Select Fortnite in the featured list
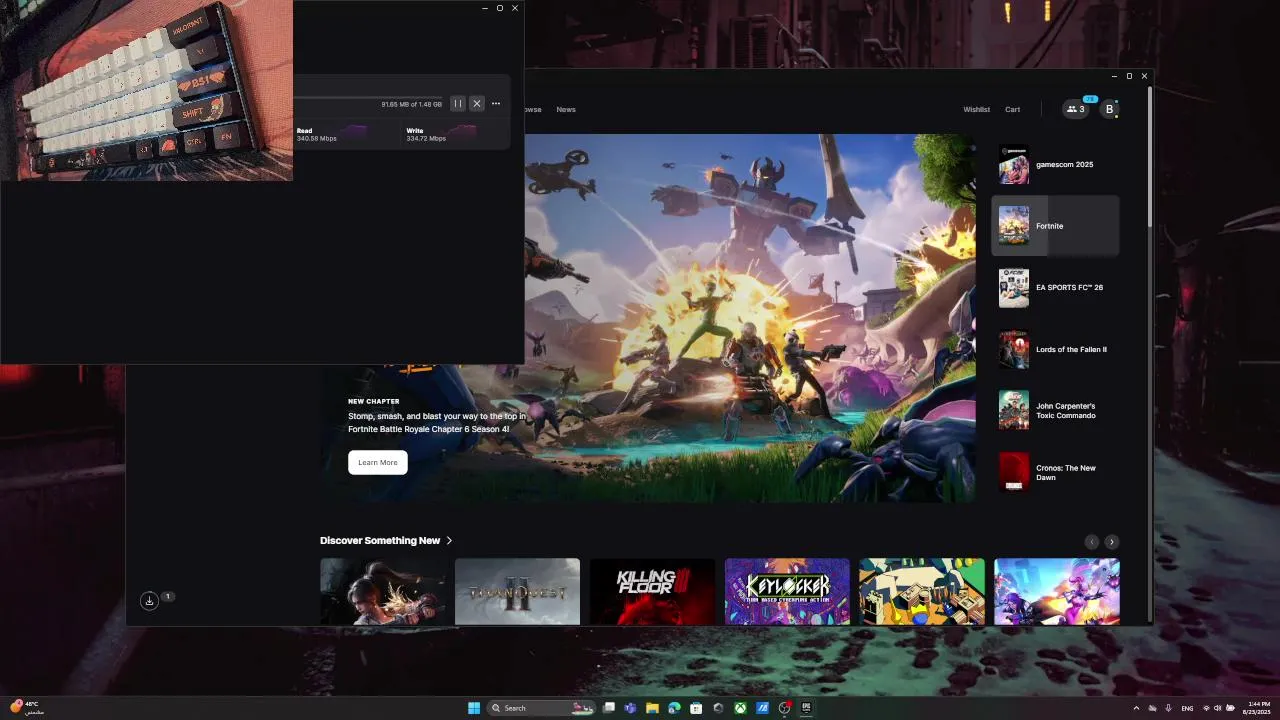Image resolution: width=1280 pixels, height=720 pixels. pos(1055,226)
